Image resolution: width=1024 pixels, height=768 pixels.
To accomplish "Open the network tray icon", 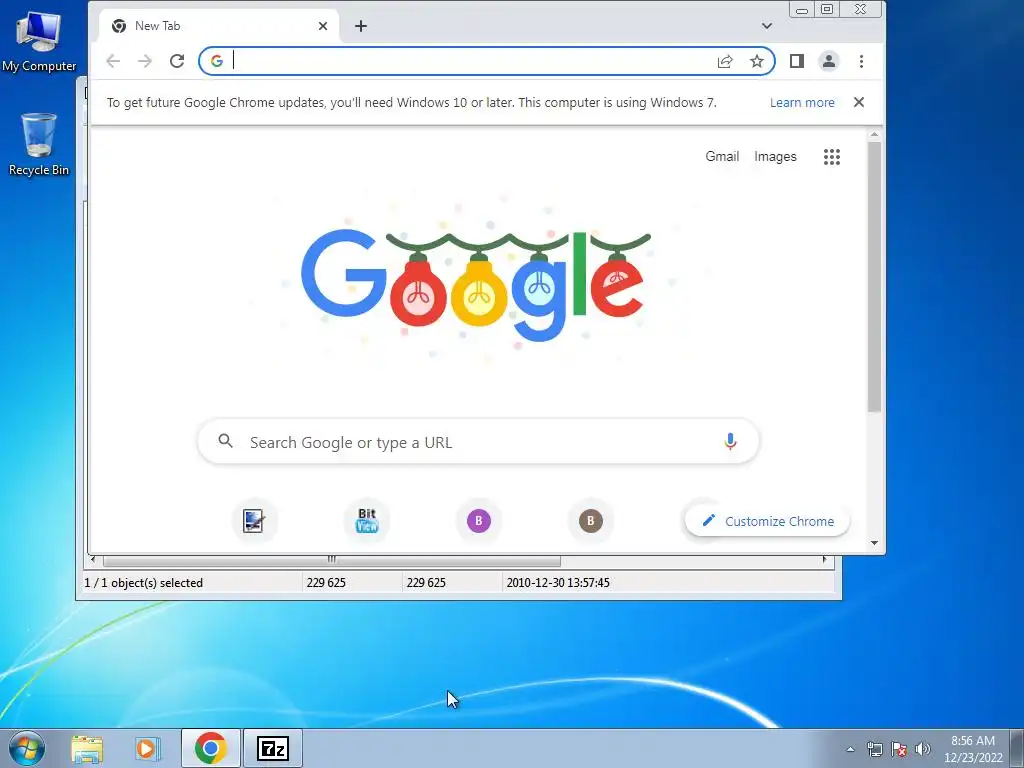I will (874, 749).
